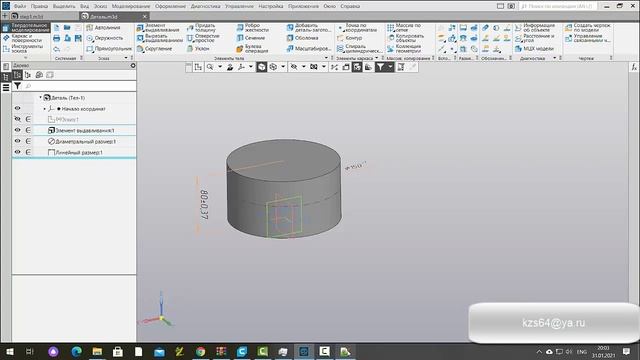640x360 pixels.
Task: Collapse the Деталь (Тел-1) tree node
Action: tap(40, 98)
